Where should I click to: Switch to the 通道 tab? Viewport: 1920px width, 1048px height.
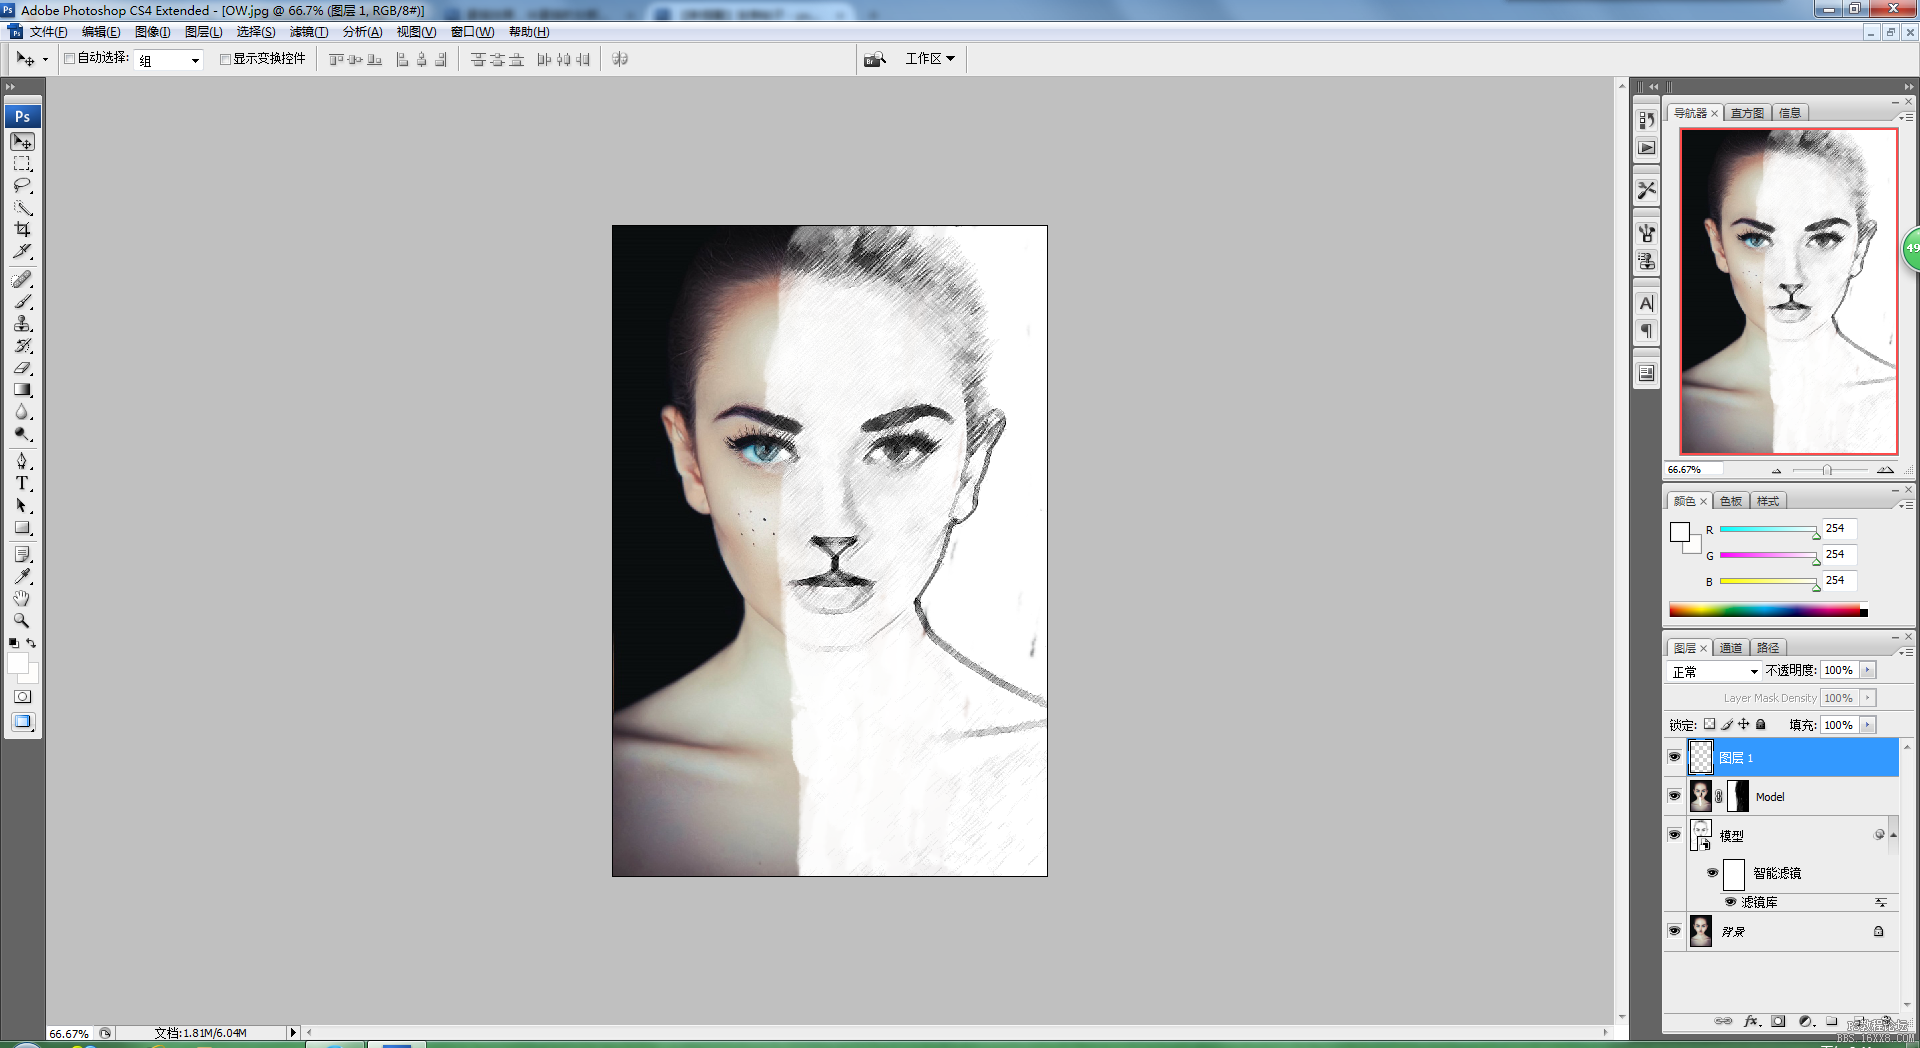pyautogui.click(x=1731, y=648)
